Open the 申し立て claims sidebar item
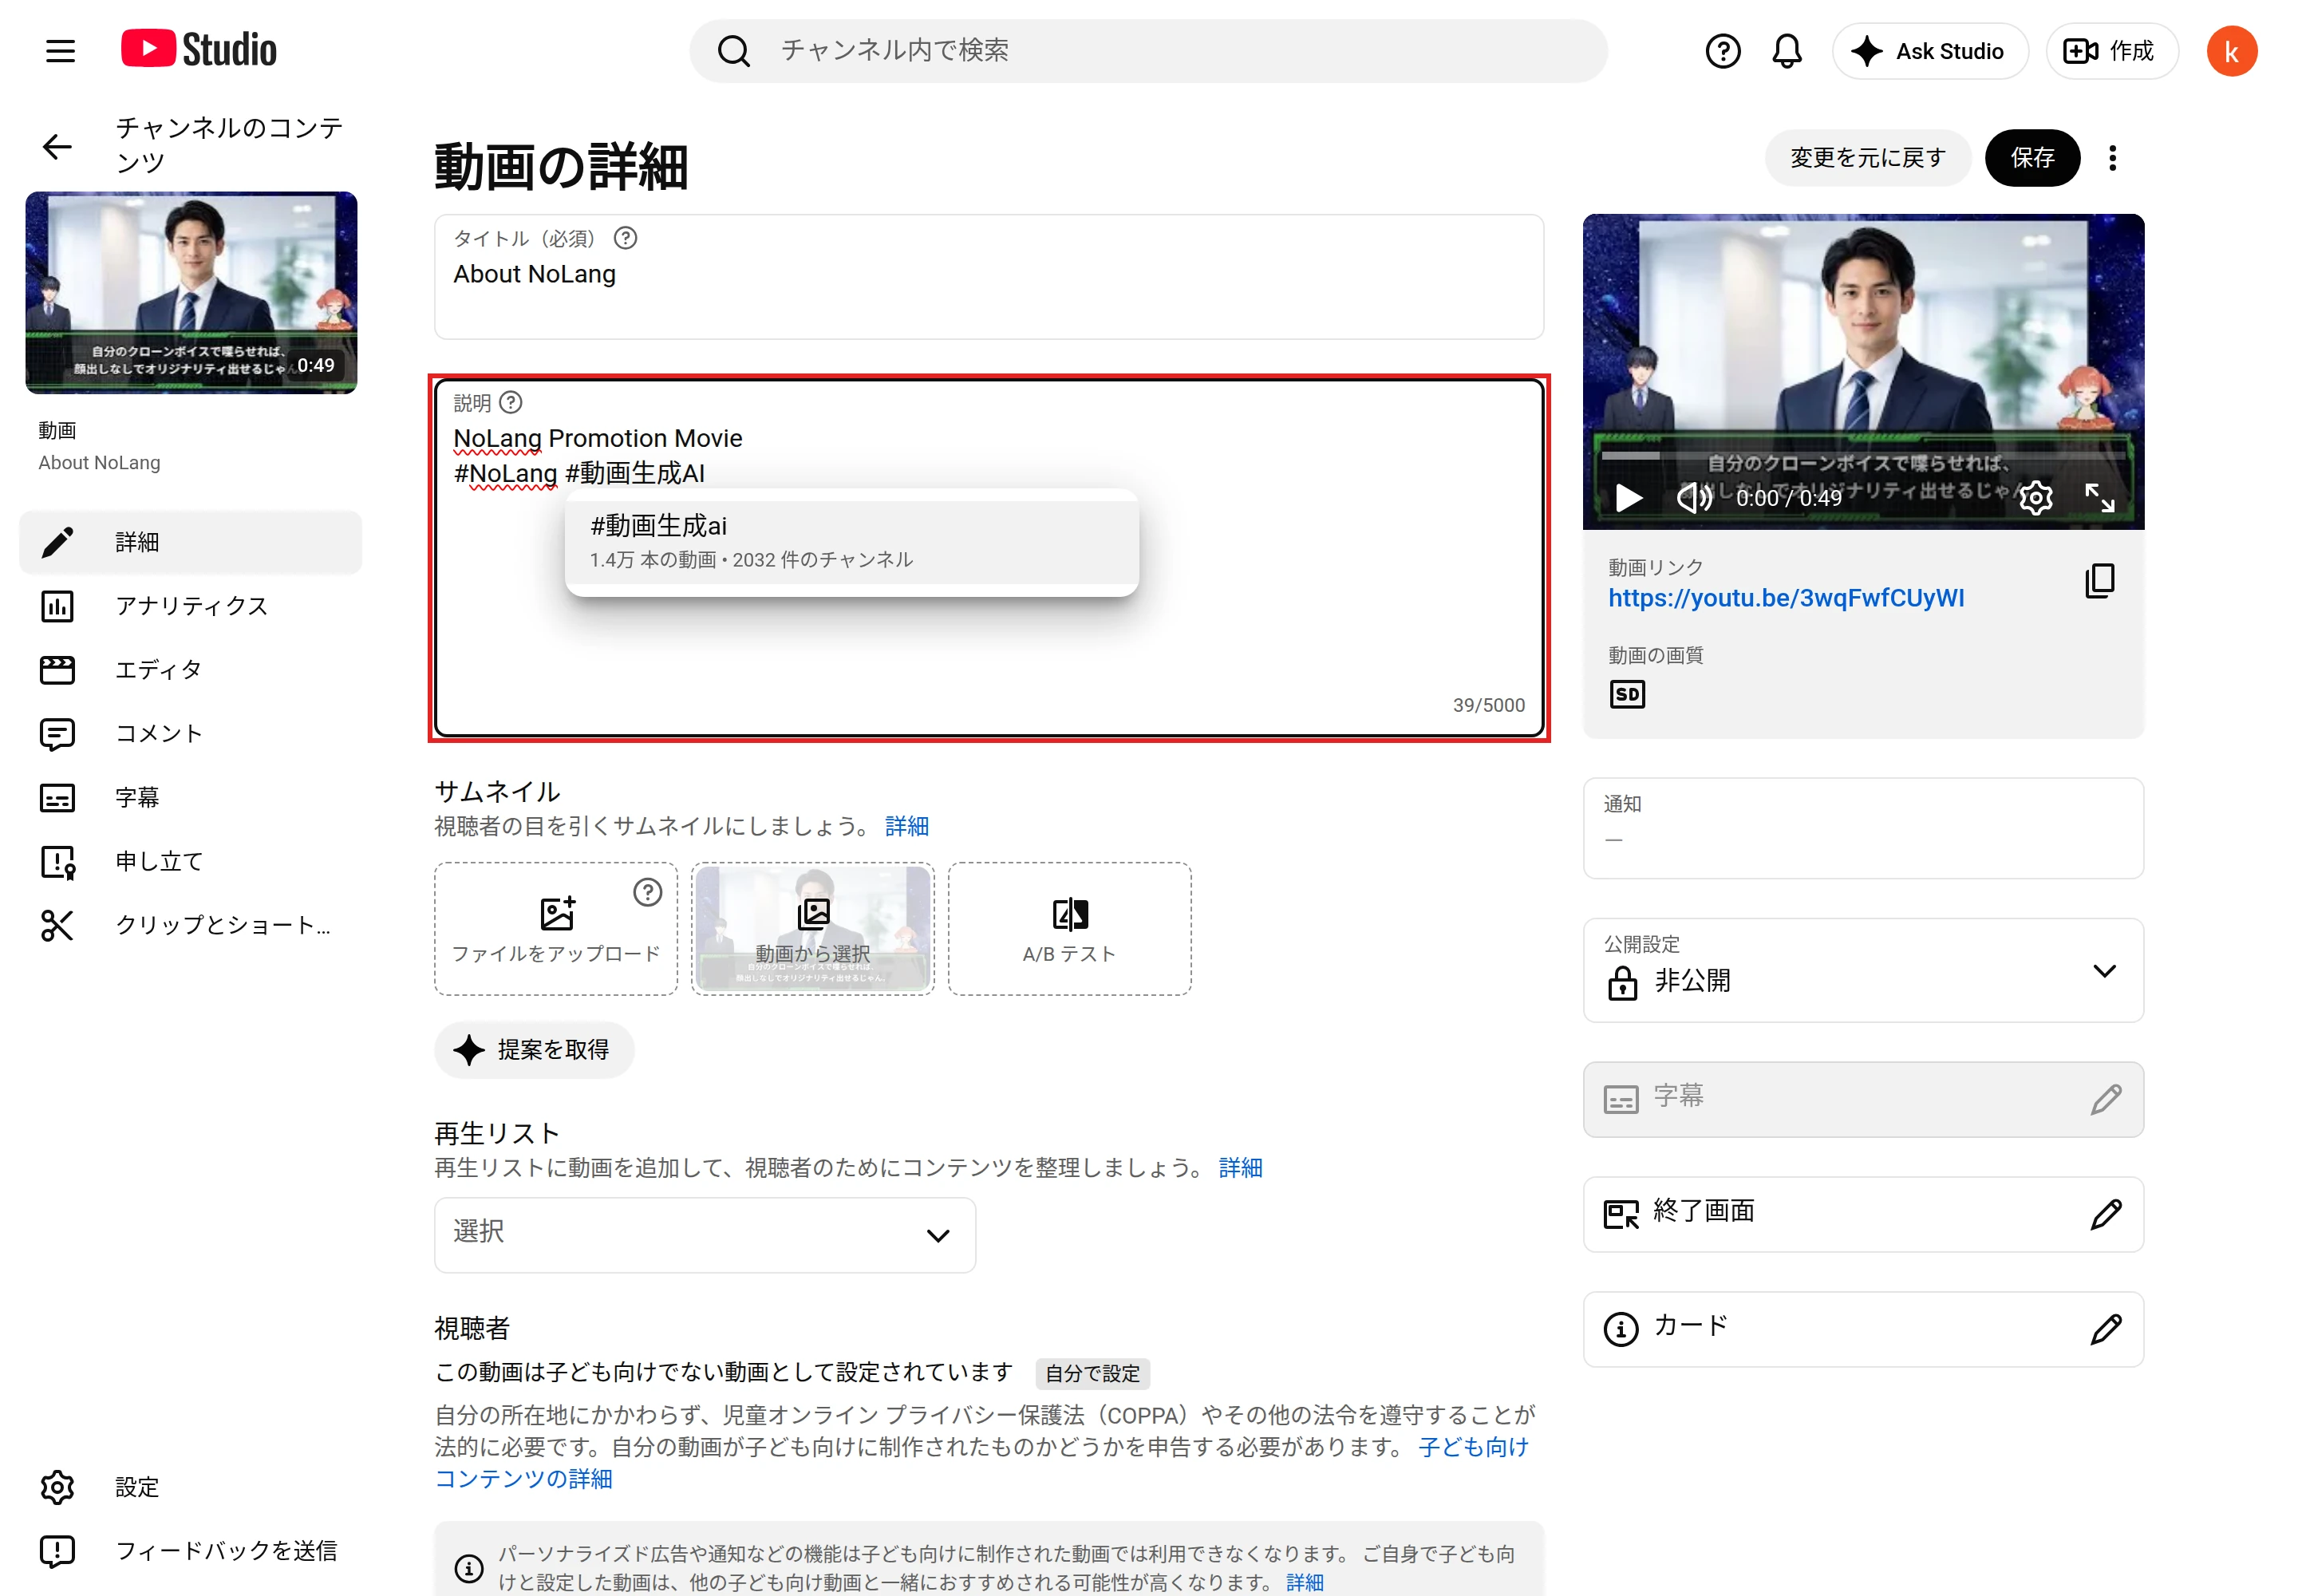Screen dimensions: 2298x1596 pyautogui.click(x=190, y=862)
